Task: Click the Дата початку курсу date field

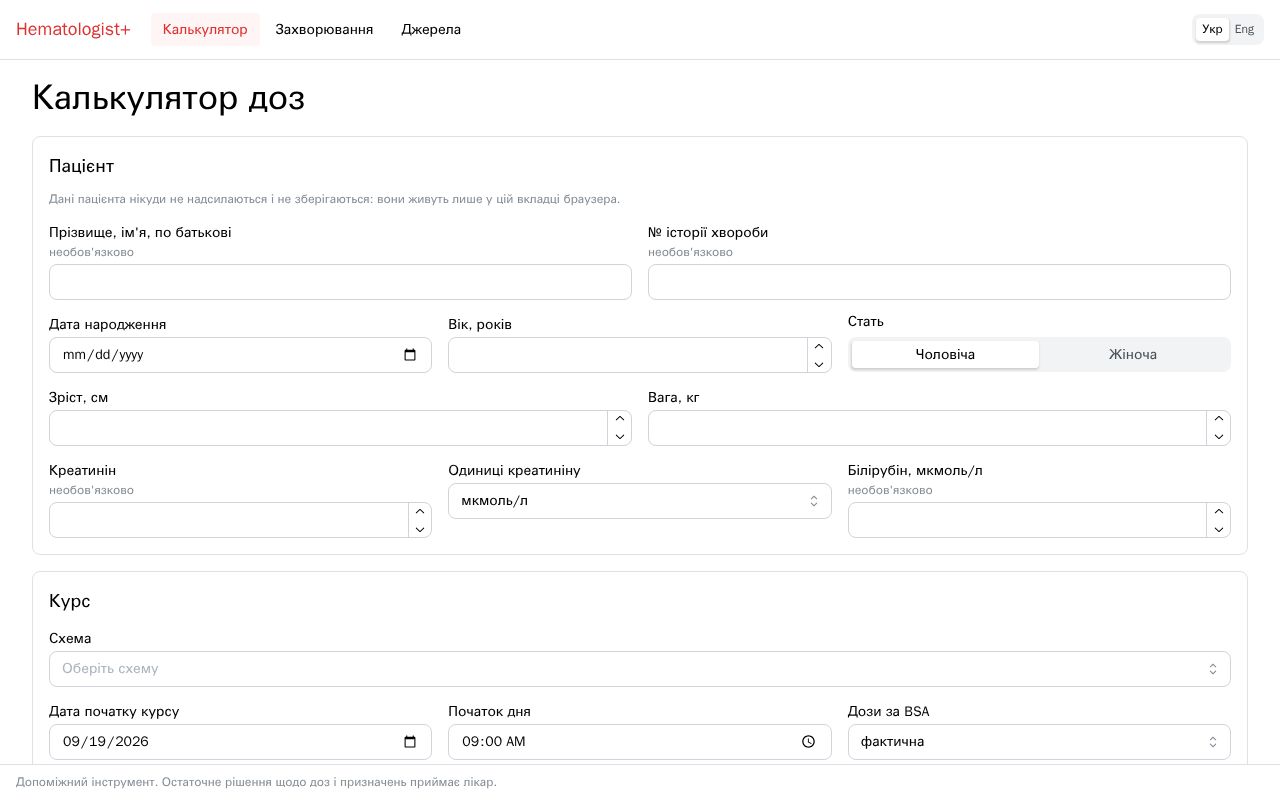Action: [240, 742]
